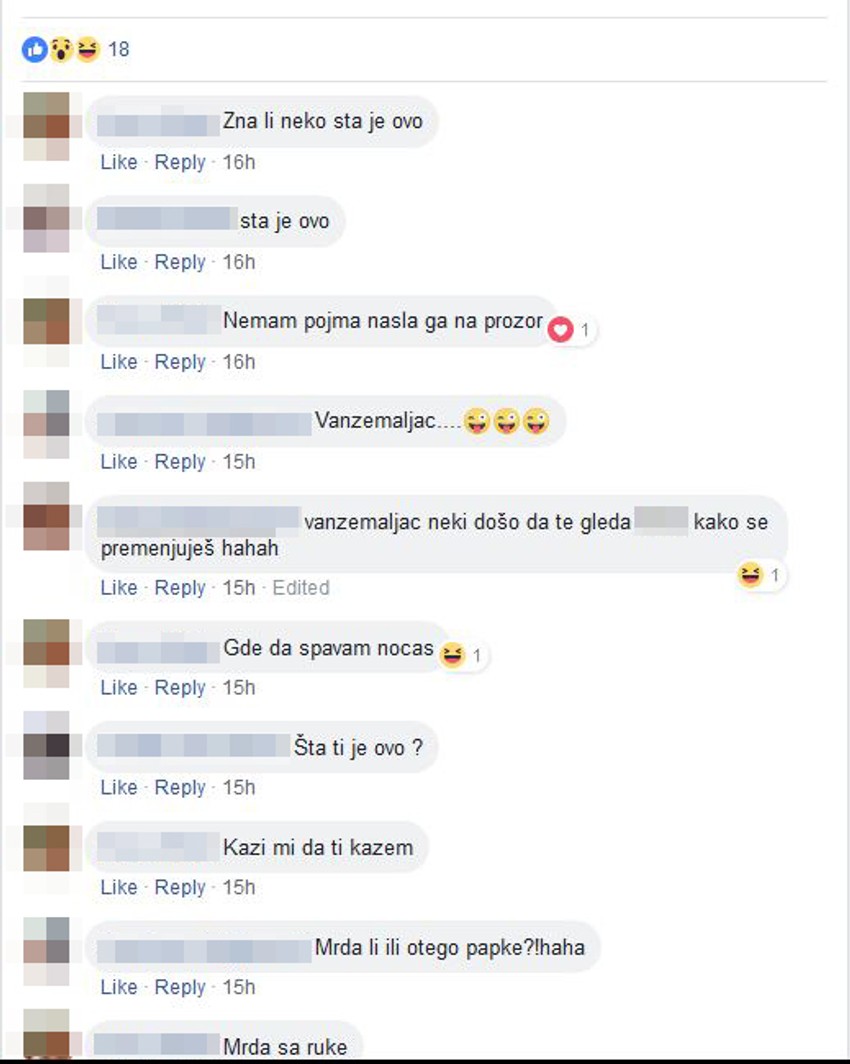Reply to the 'Zna li neko sta je ovo' comment

(180, 162)
